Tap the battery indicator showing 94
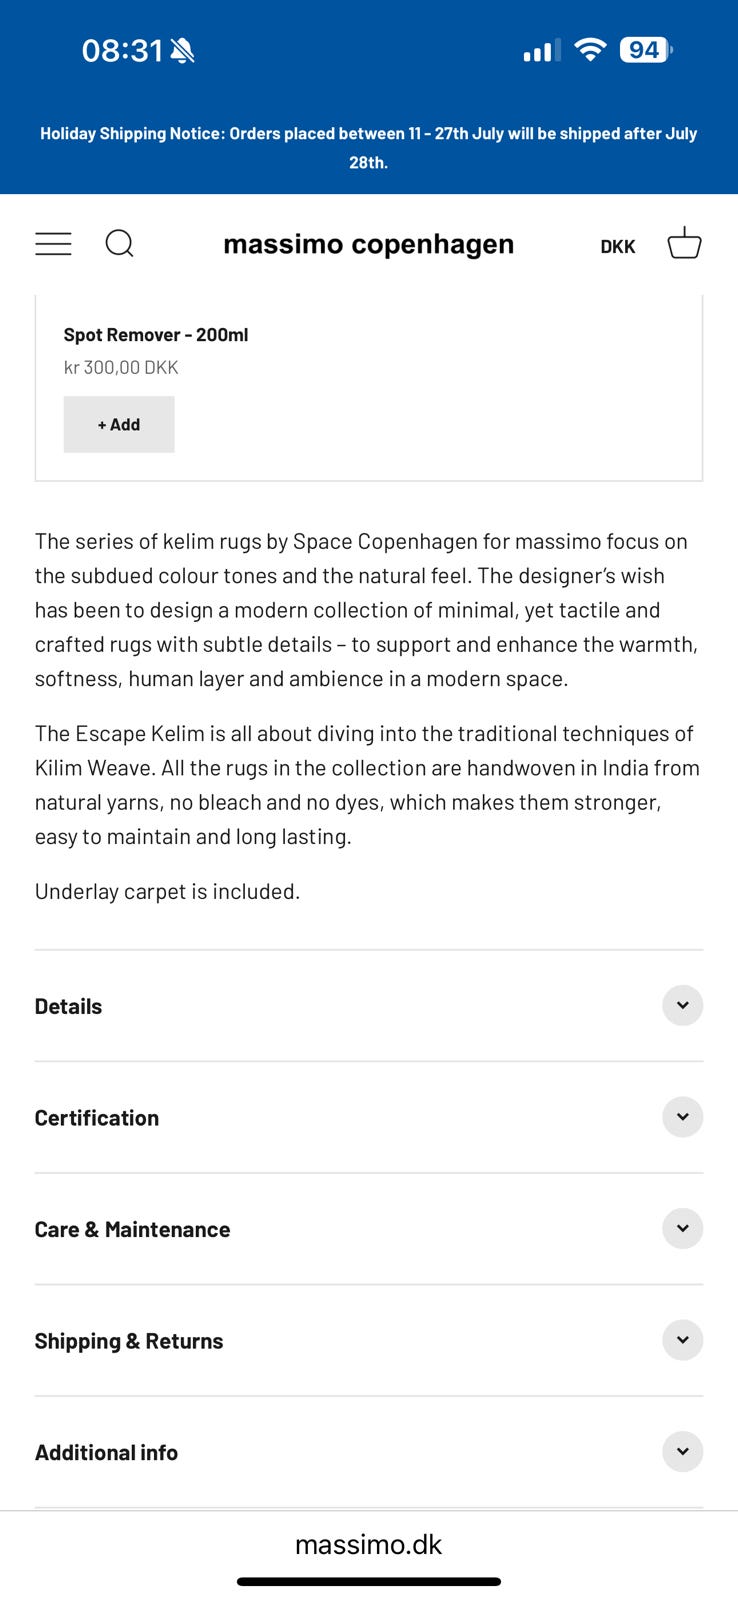The width and height of the screenshot is (738, 1600). (645, 50)
